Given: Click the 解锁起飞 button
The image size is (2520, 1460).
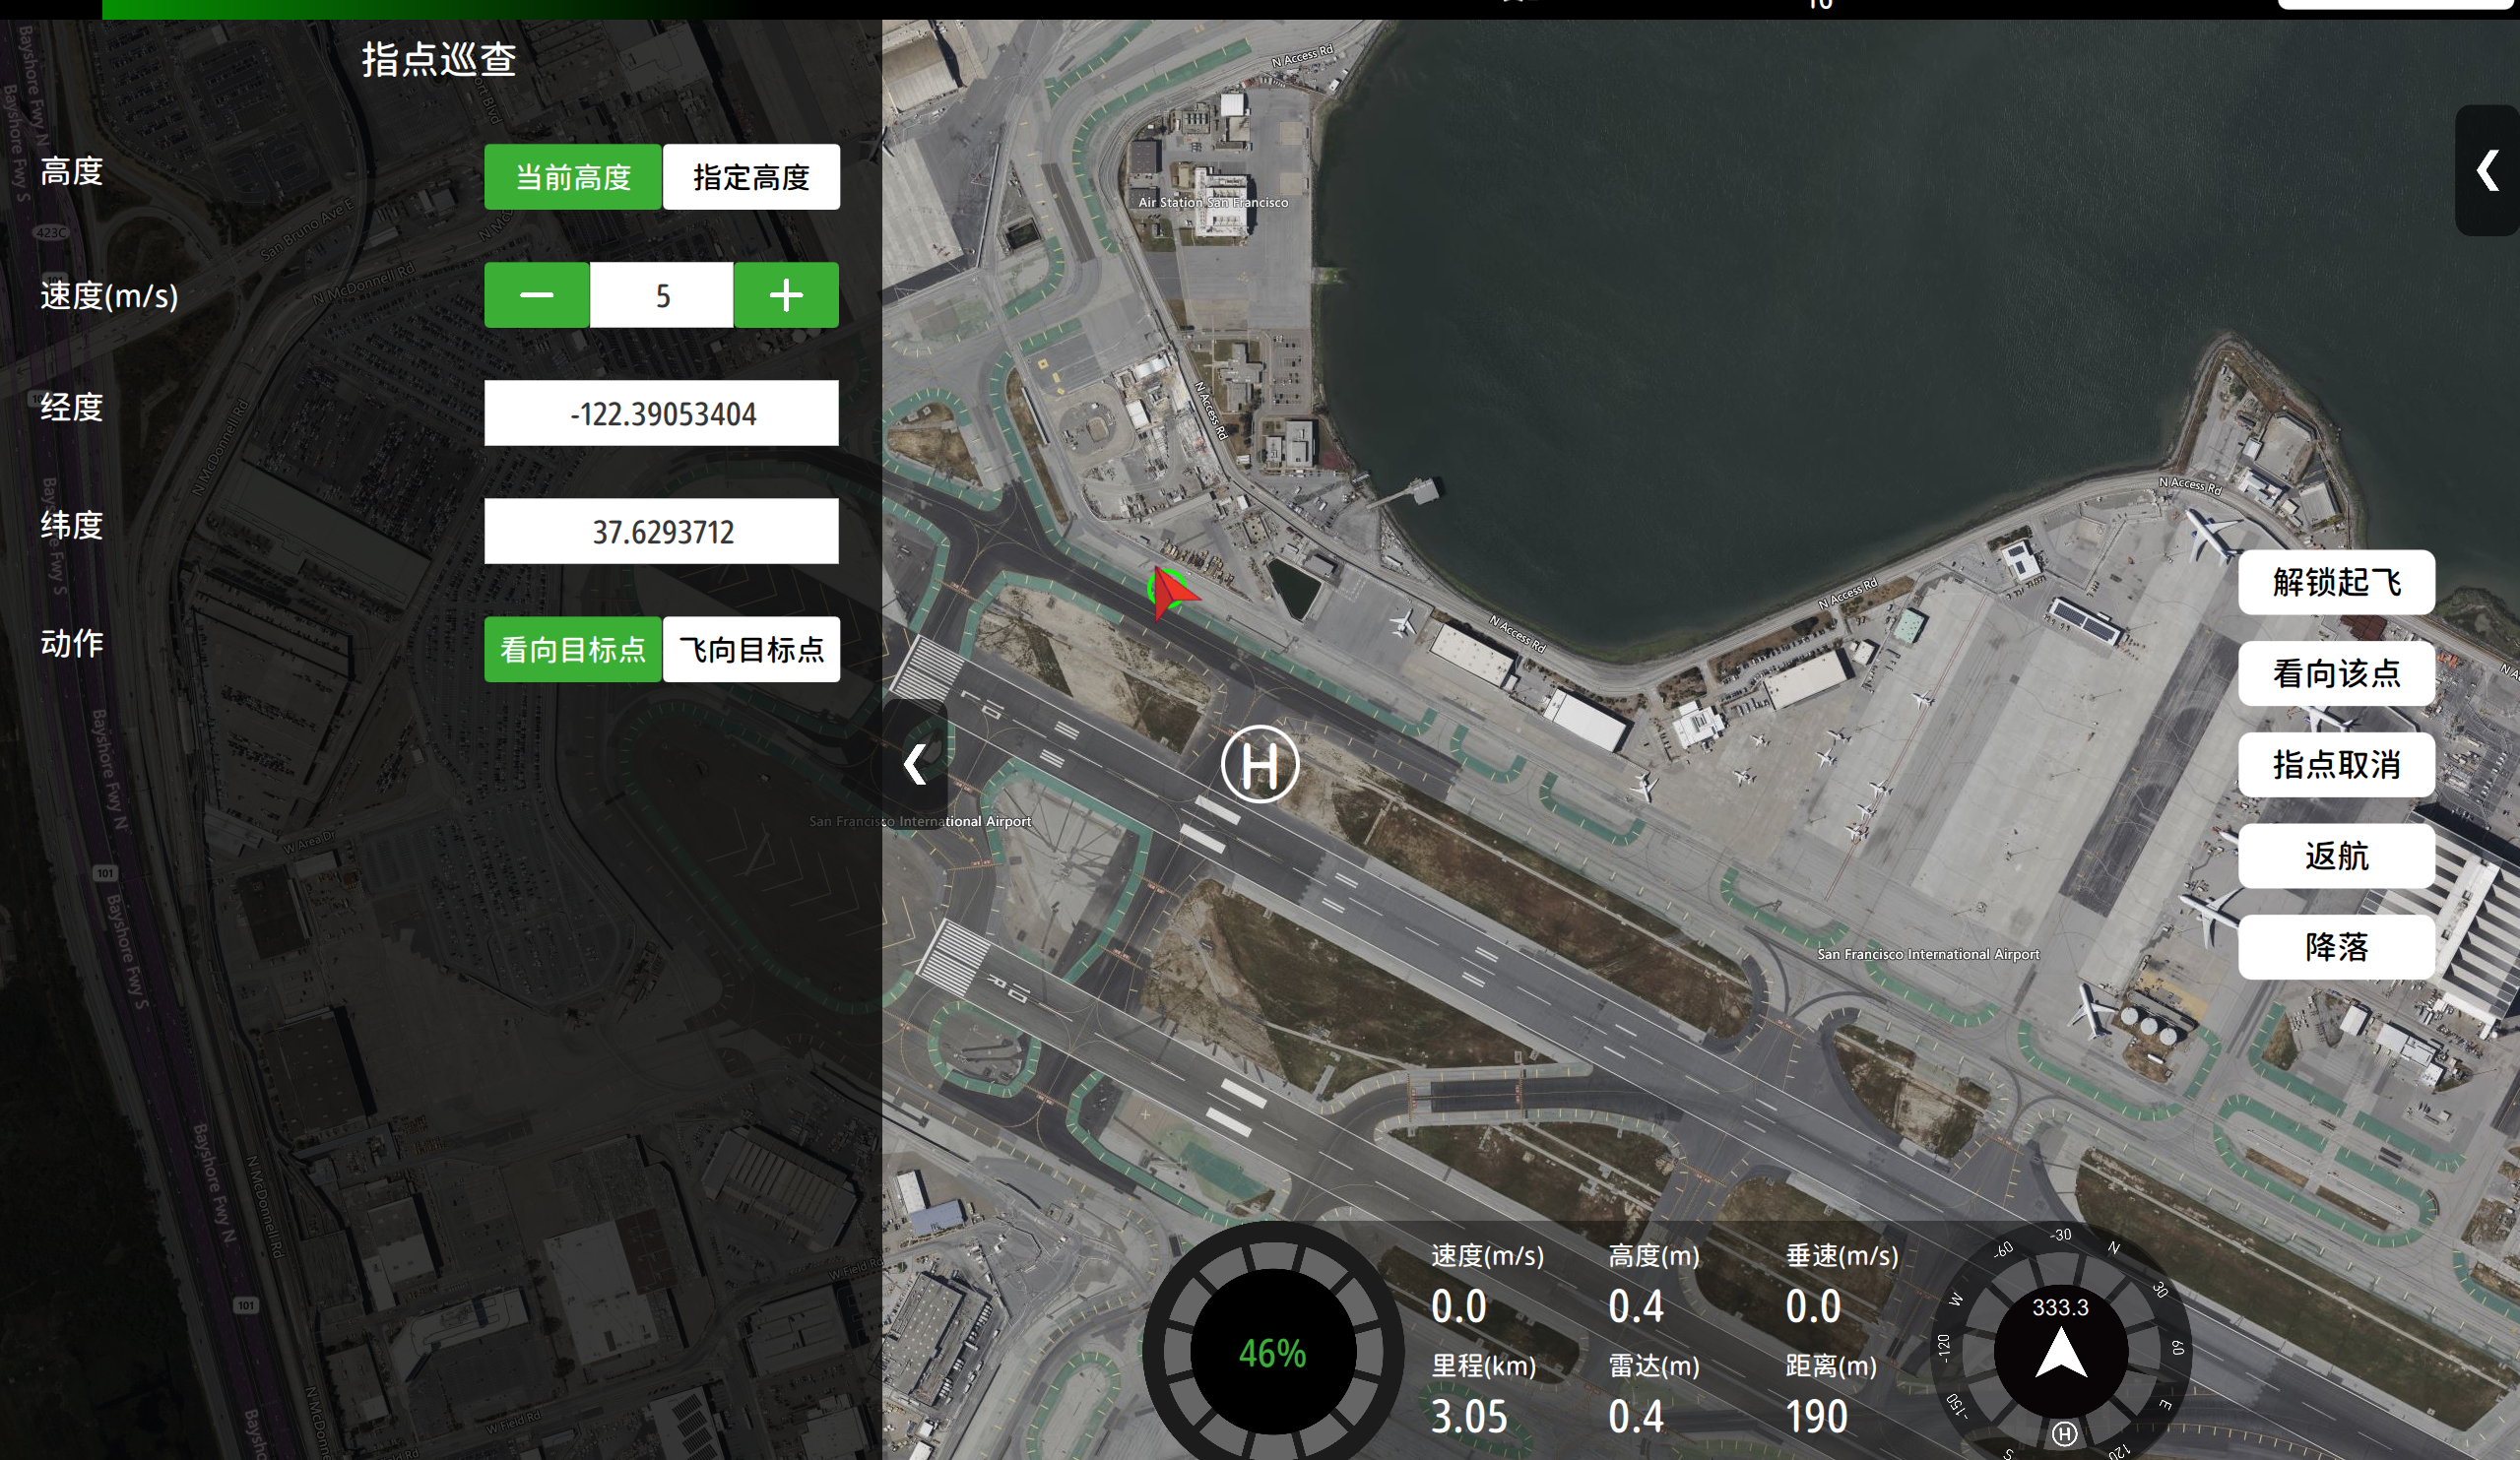Looking at the screenshot, I should [x=2335, y=582].
